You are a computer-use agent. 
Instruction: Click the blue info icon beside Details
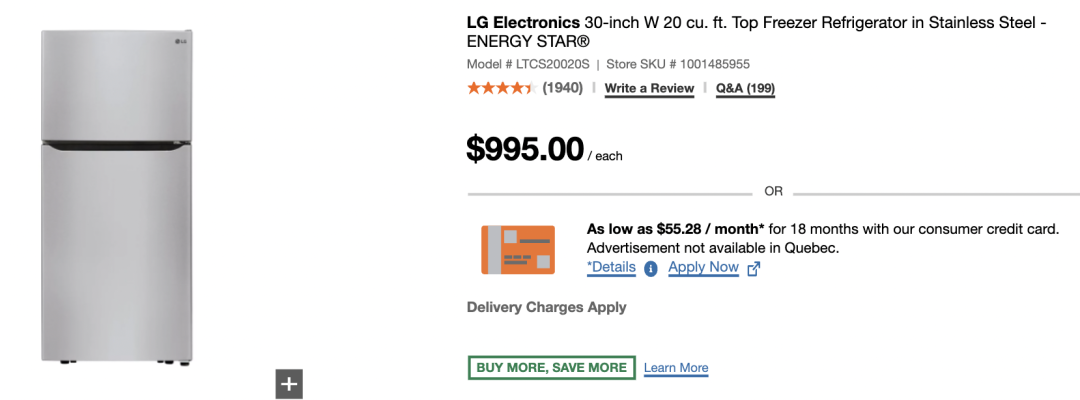click(x=651, y=268)
